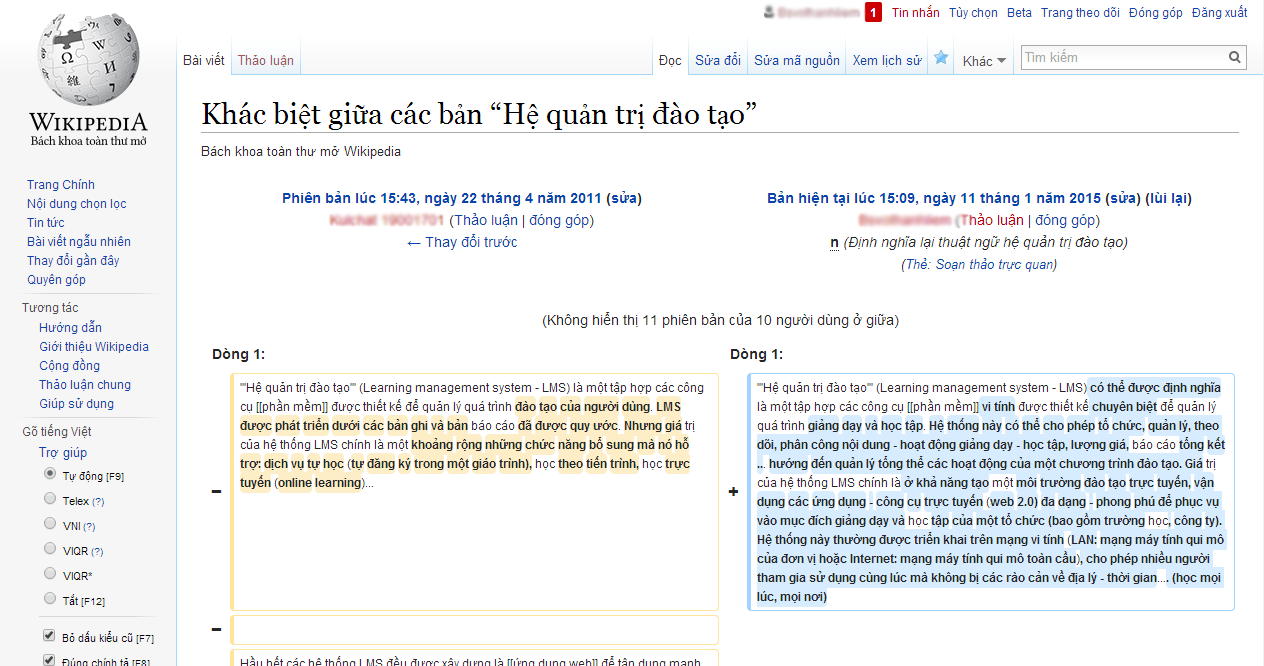1264x666 pixels.
Task: Click the (?) help link next to VIQR
Action: [98, 552]
